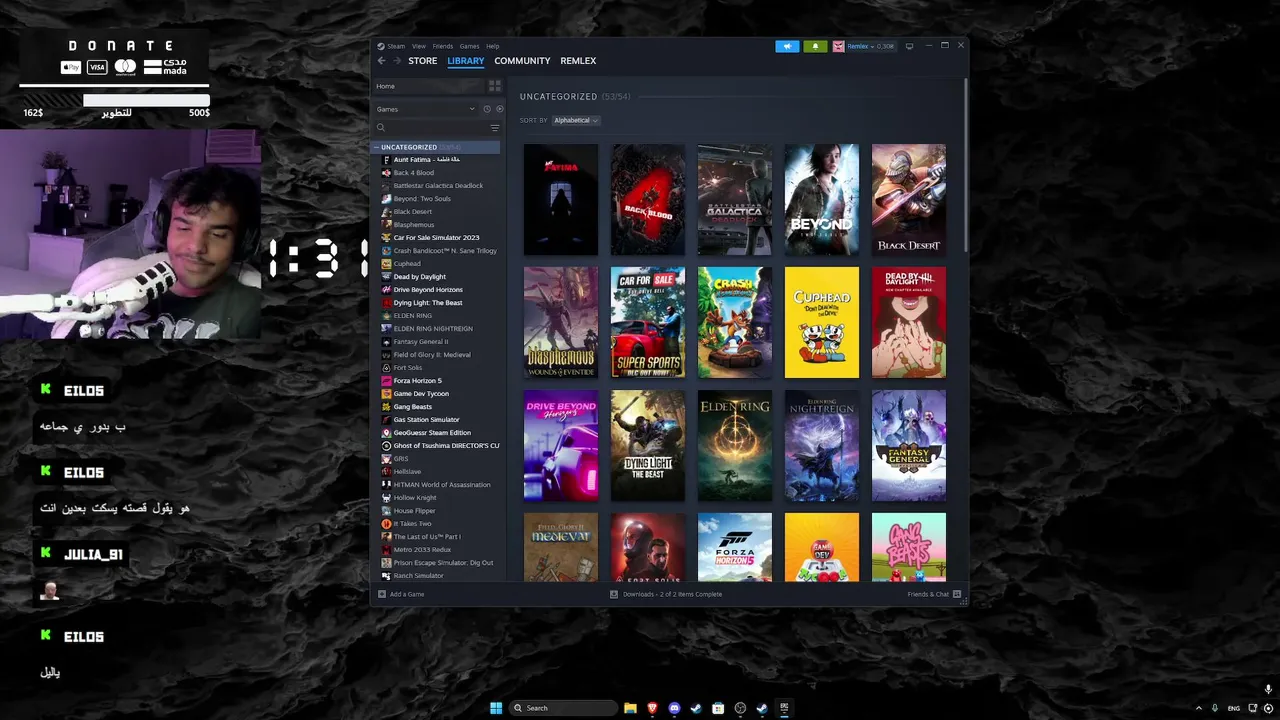Open Downloads – 2 of 2 Items Complete

672,594
